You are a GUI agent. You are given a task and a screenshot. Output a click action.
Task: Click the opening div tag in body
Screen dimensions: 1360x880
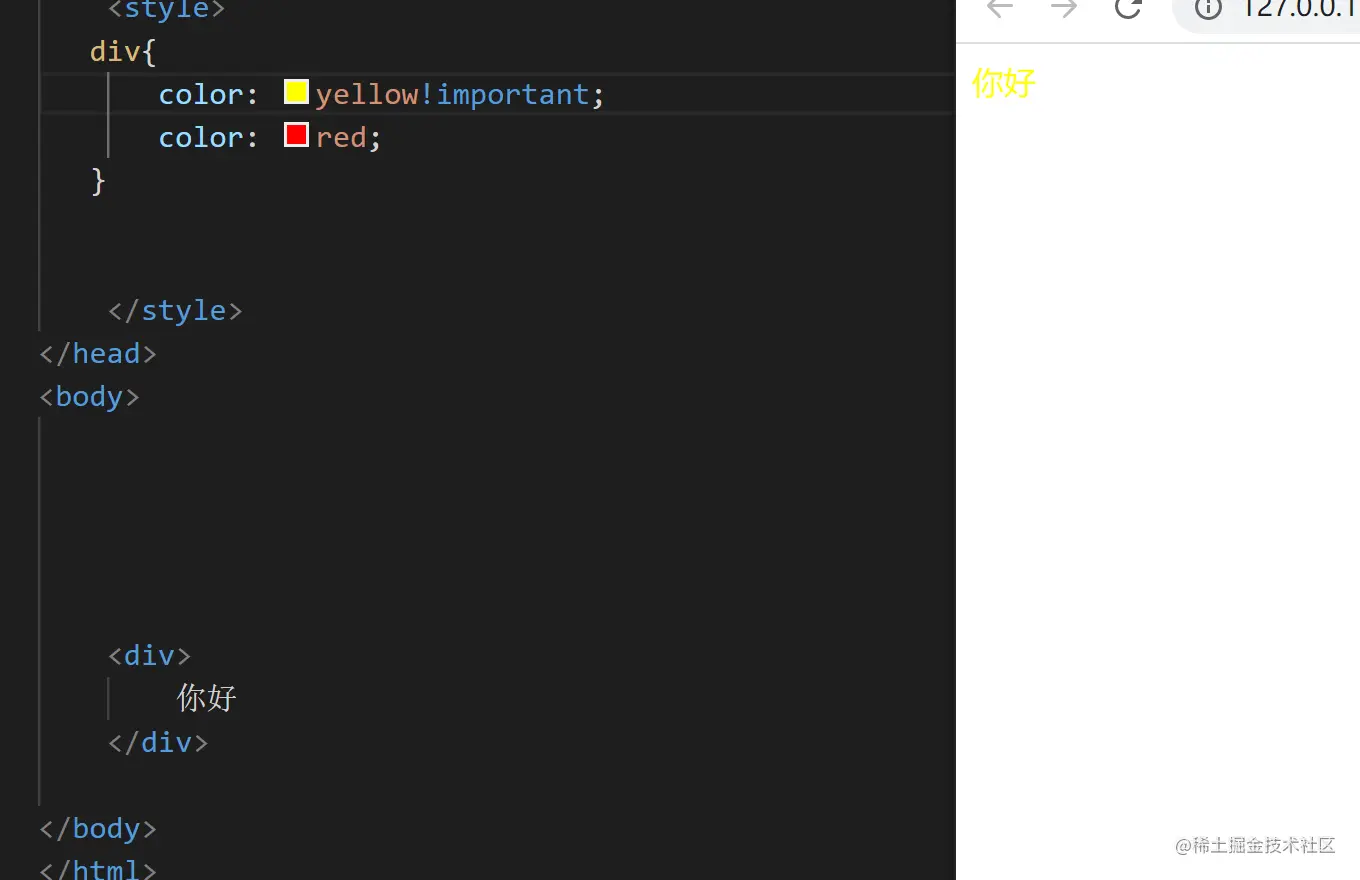(x=149, y=655)
